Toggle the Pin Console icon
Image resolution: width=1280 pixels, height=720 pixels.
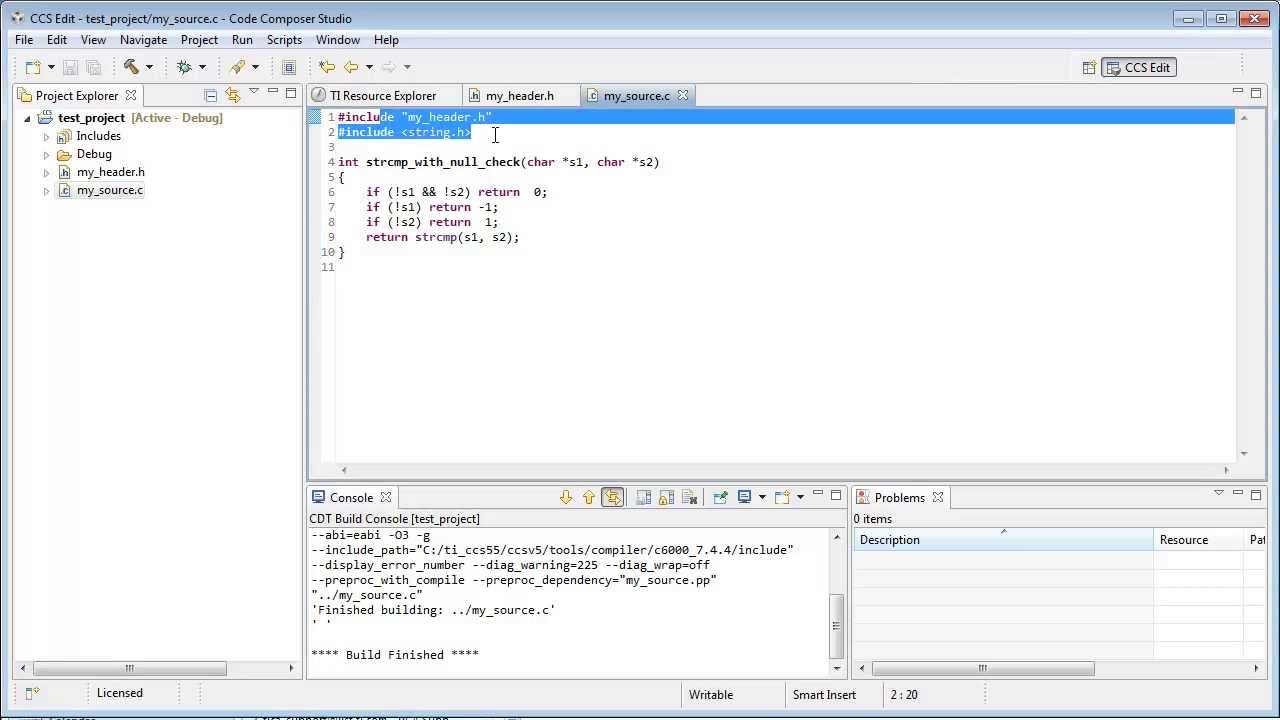tap(720, 497)
